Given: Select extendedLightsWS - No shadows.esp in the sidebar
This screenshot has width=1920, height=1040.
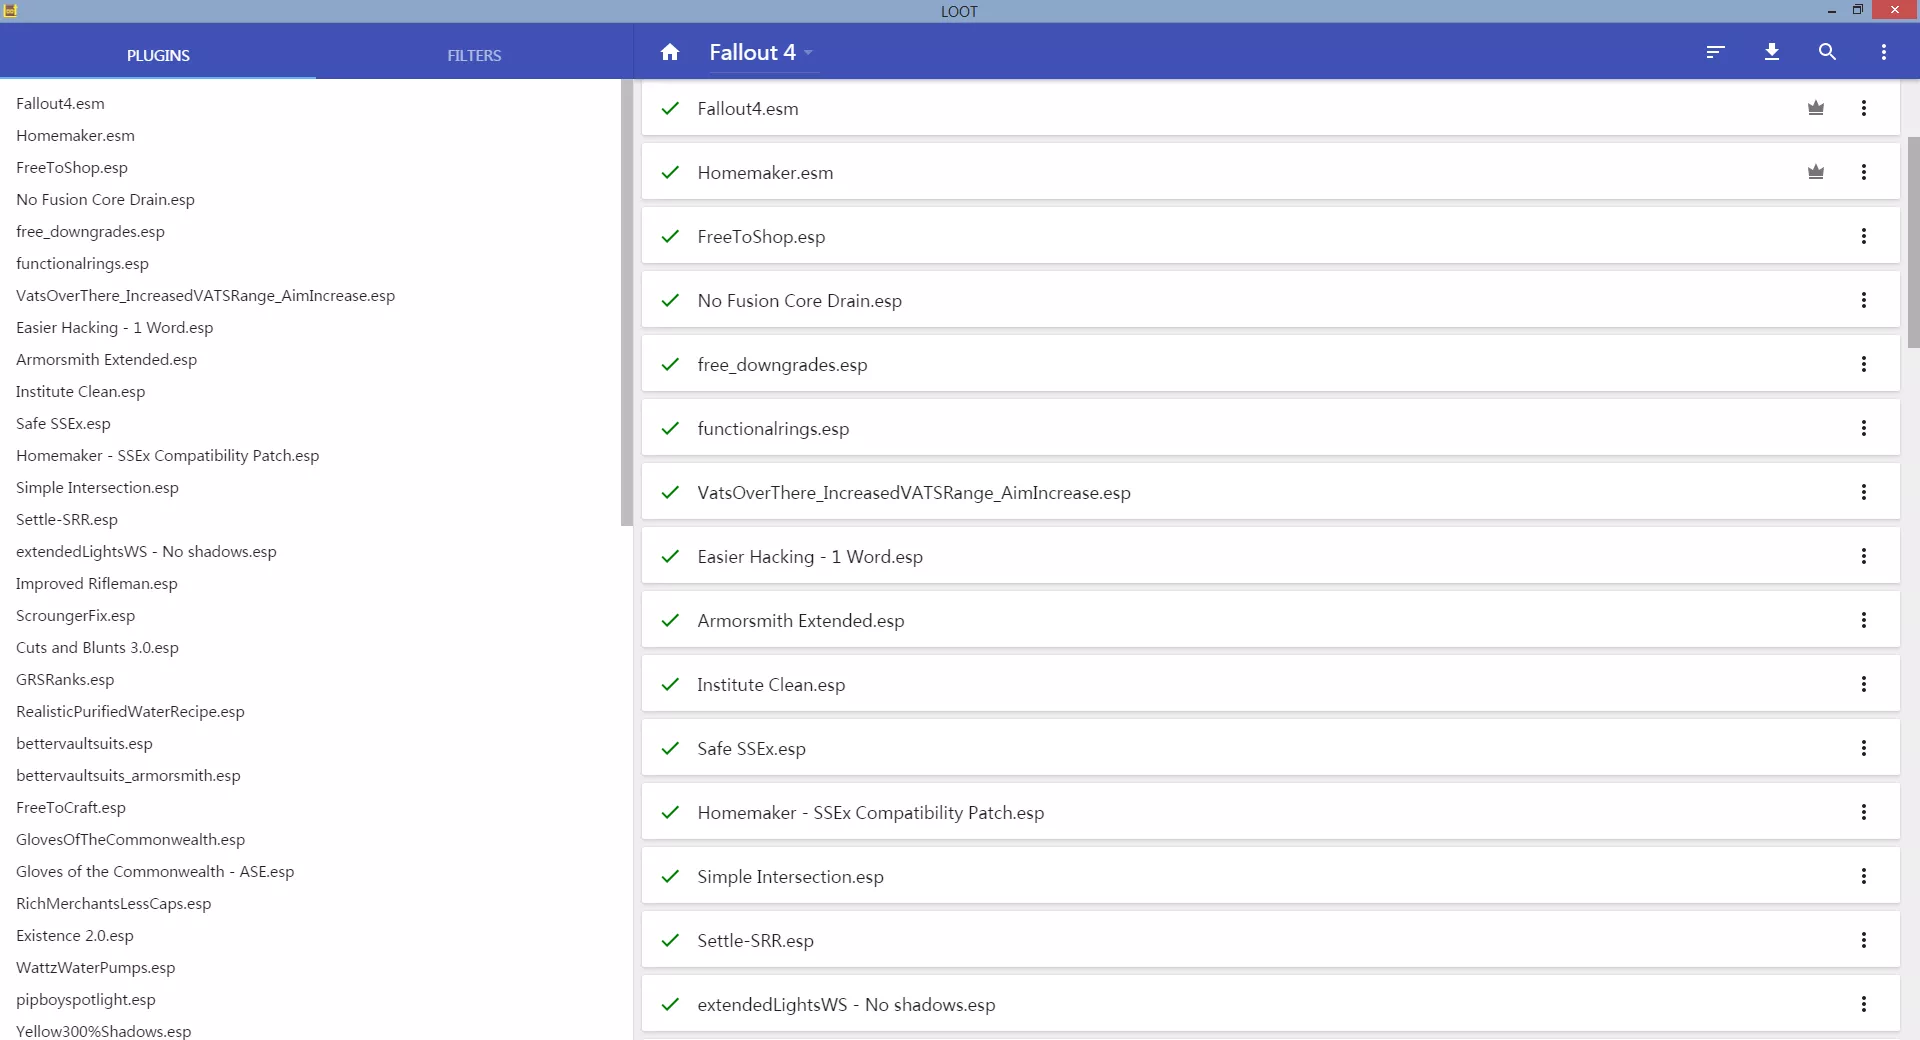Looking at the screenshot, I should (x=146, y=551).
